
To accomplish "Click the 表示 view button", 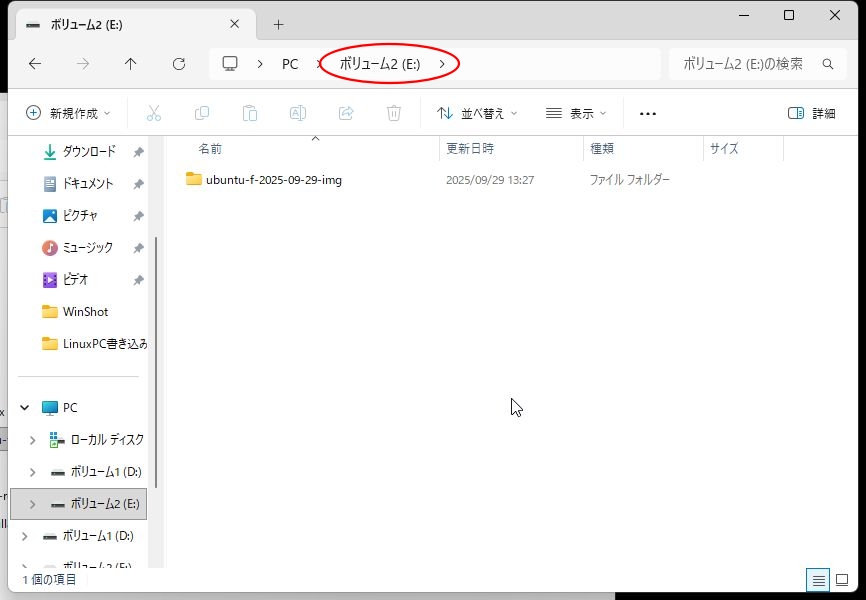I will (x=576, y=113).
